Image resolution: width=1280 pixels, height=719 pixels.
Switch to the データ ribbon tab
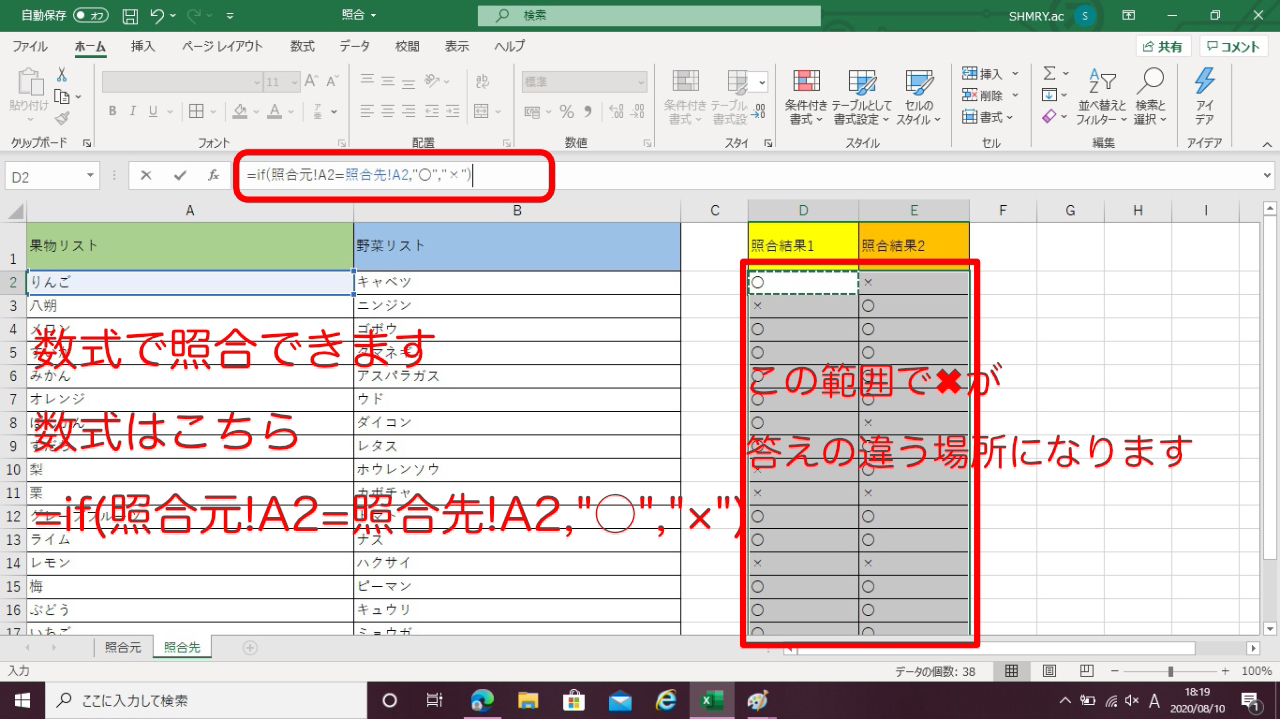pyautogui.click(x=354, y=46)
